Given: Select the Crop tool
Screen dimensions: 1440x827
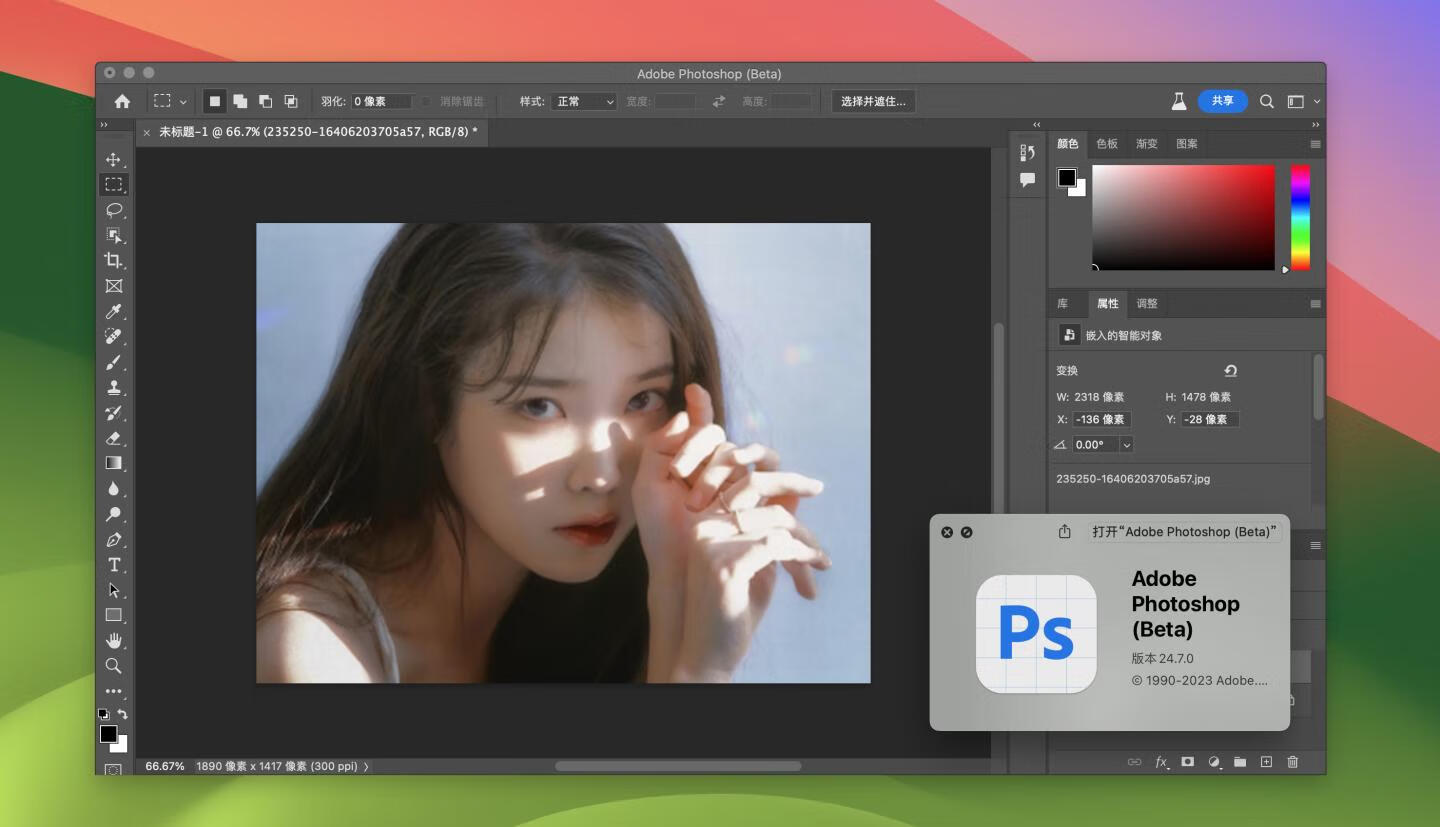Looking at the screenshot, I should pos(113,261).
